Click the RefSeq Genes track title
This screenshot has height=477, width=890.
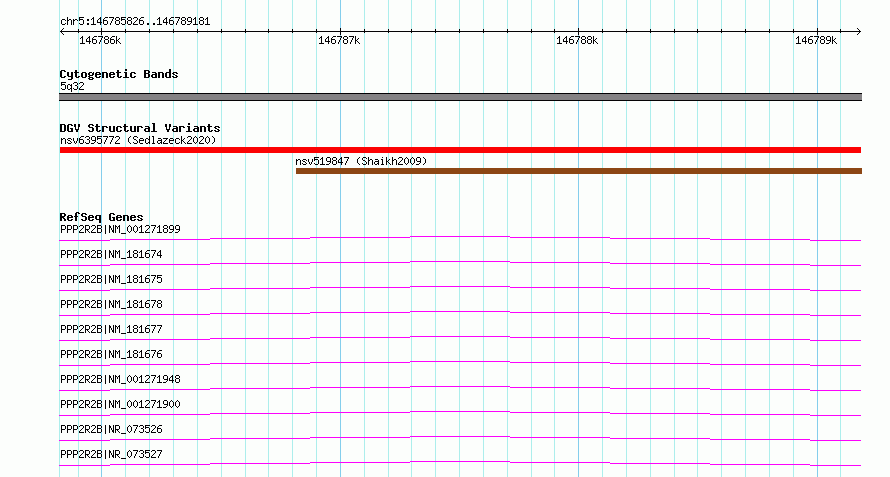[x=101, y=217]
